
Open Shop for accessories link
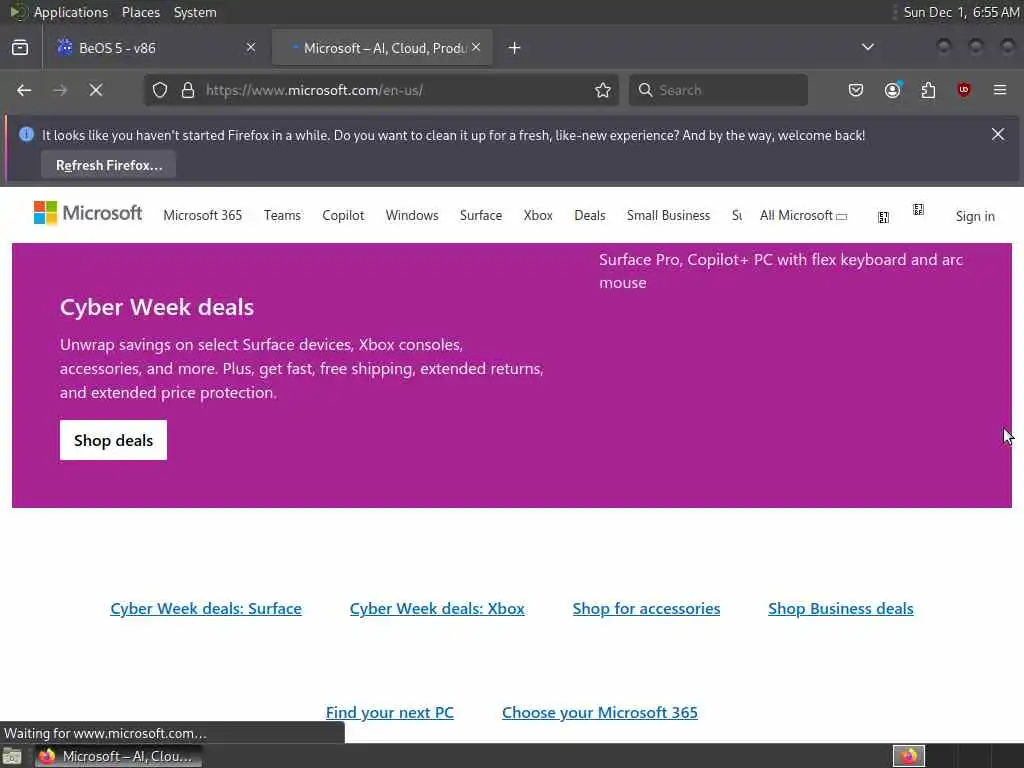coord(646,609)
